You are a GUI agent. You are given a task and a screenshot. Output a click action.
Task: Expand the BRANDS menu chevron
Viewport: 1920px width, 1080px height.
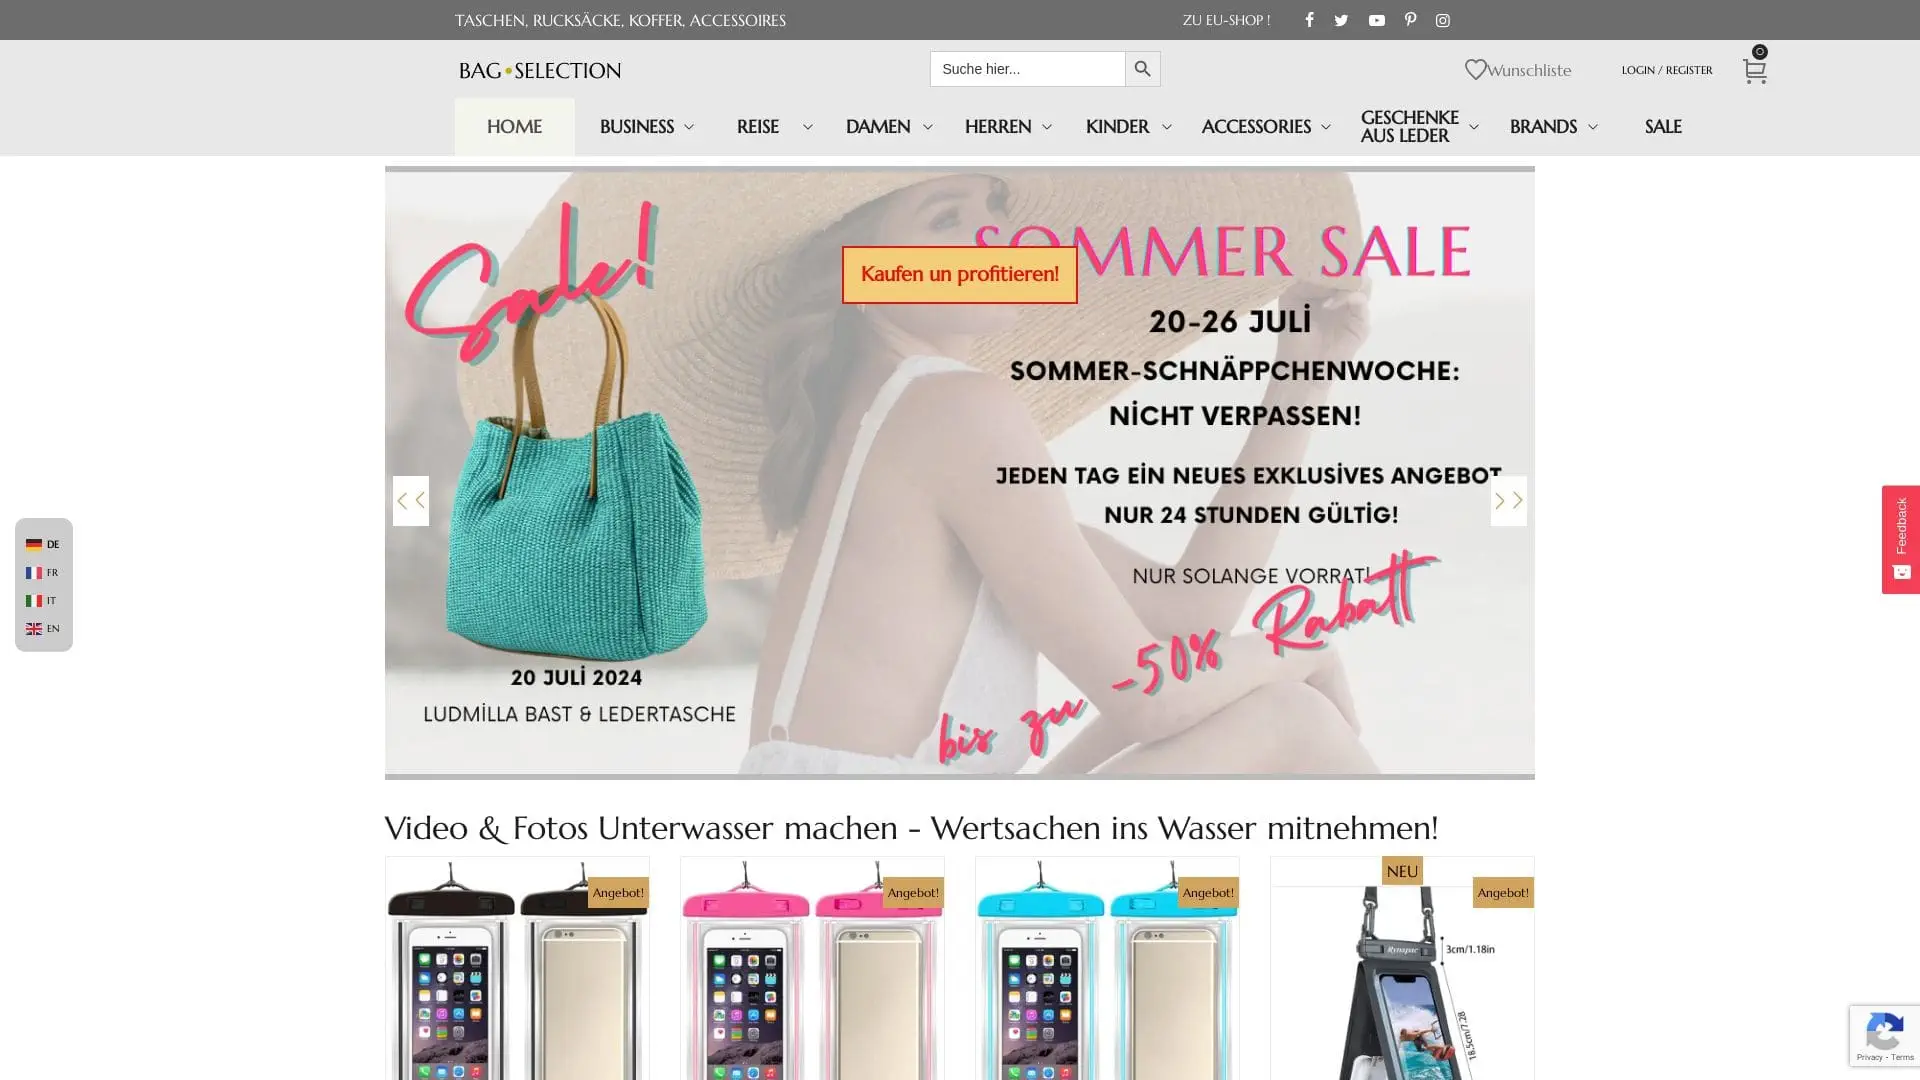tap(1593, 127)
